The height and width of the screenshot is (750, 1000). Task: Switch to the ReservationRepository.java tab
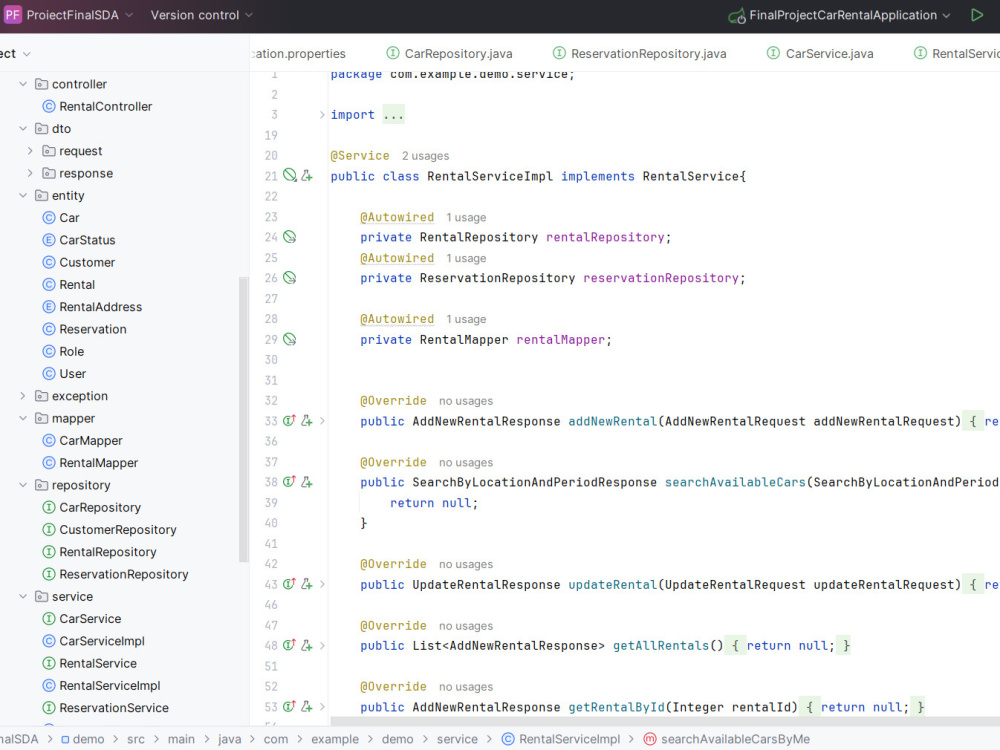point(640,54)
